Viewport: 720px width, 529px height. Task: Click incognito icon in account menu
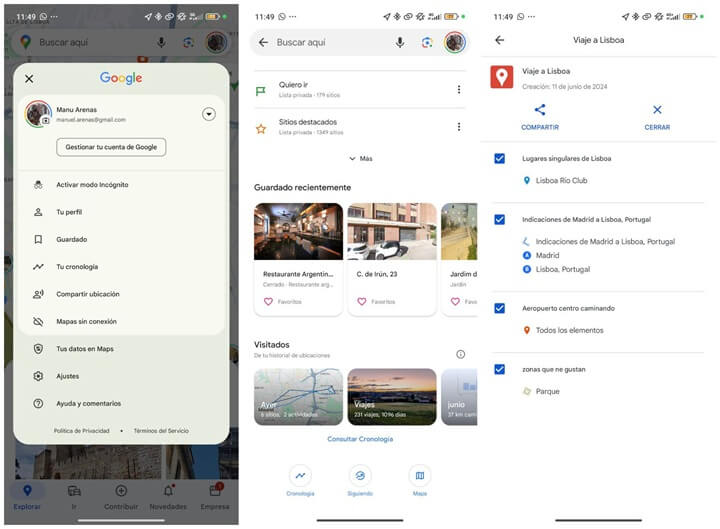point(38,185)
